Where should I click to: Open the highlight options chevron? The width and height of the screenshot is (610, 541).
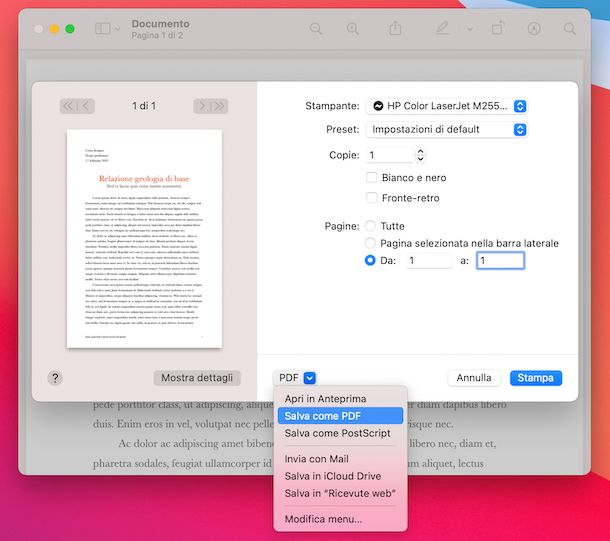470,29
